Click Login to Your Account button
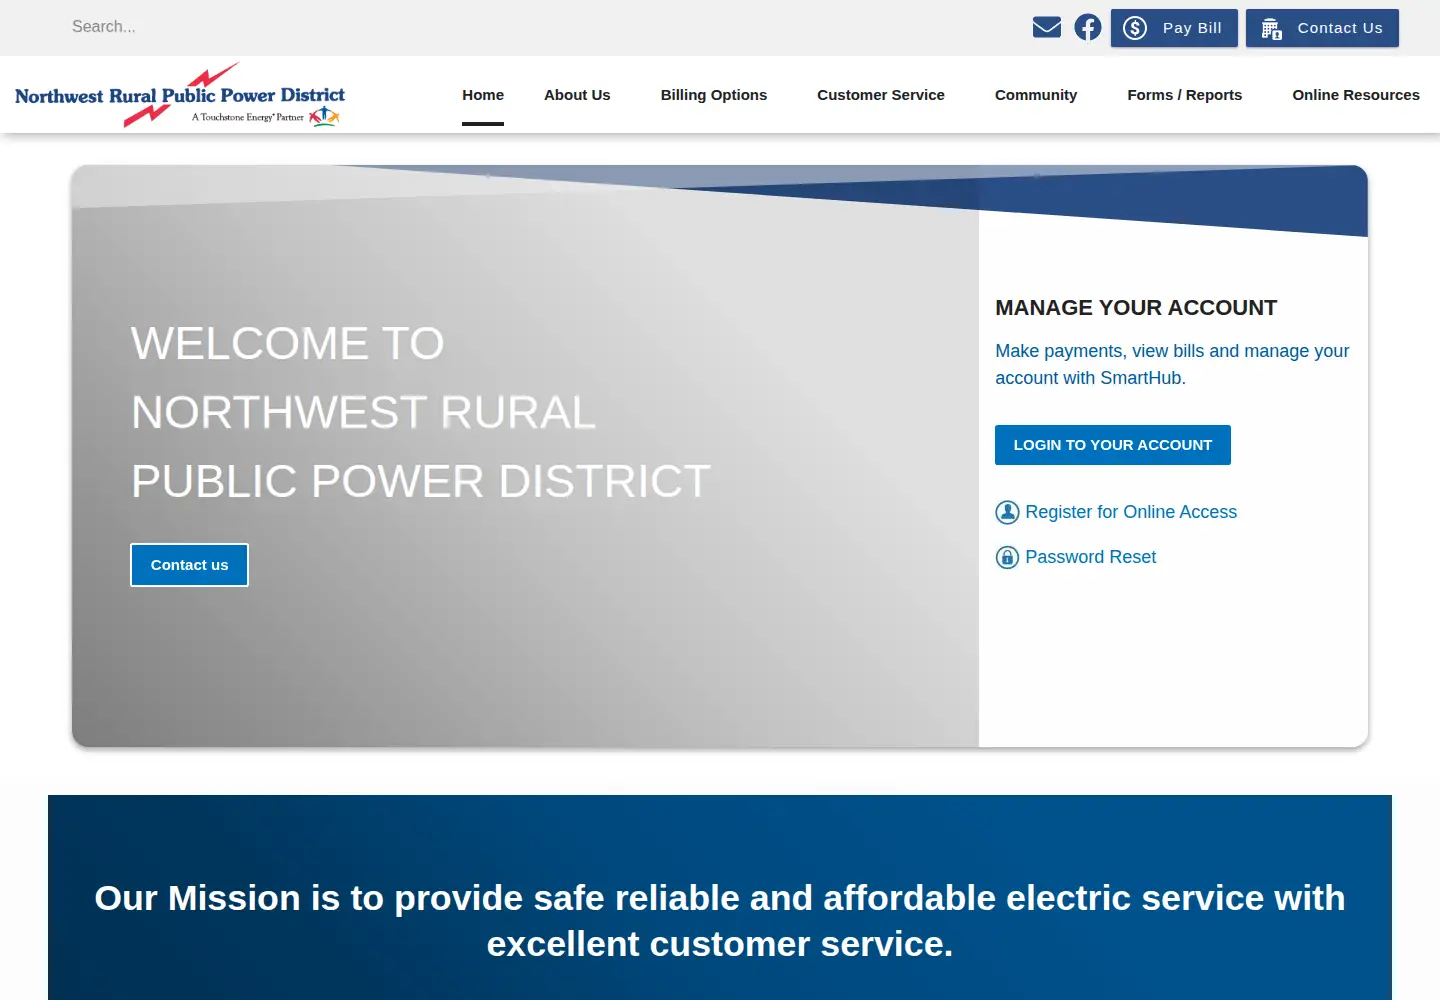 1113,445
